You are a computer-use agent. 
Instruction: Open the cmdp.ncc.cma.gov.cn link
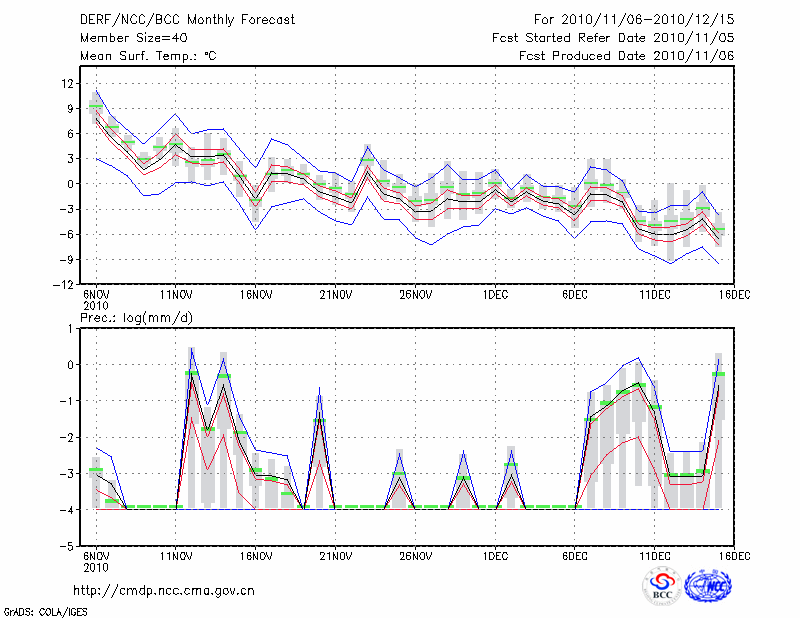pos(164,590)
